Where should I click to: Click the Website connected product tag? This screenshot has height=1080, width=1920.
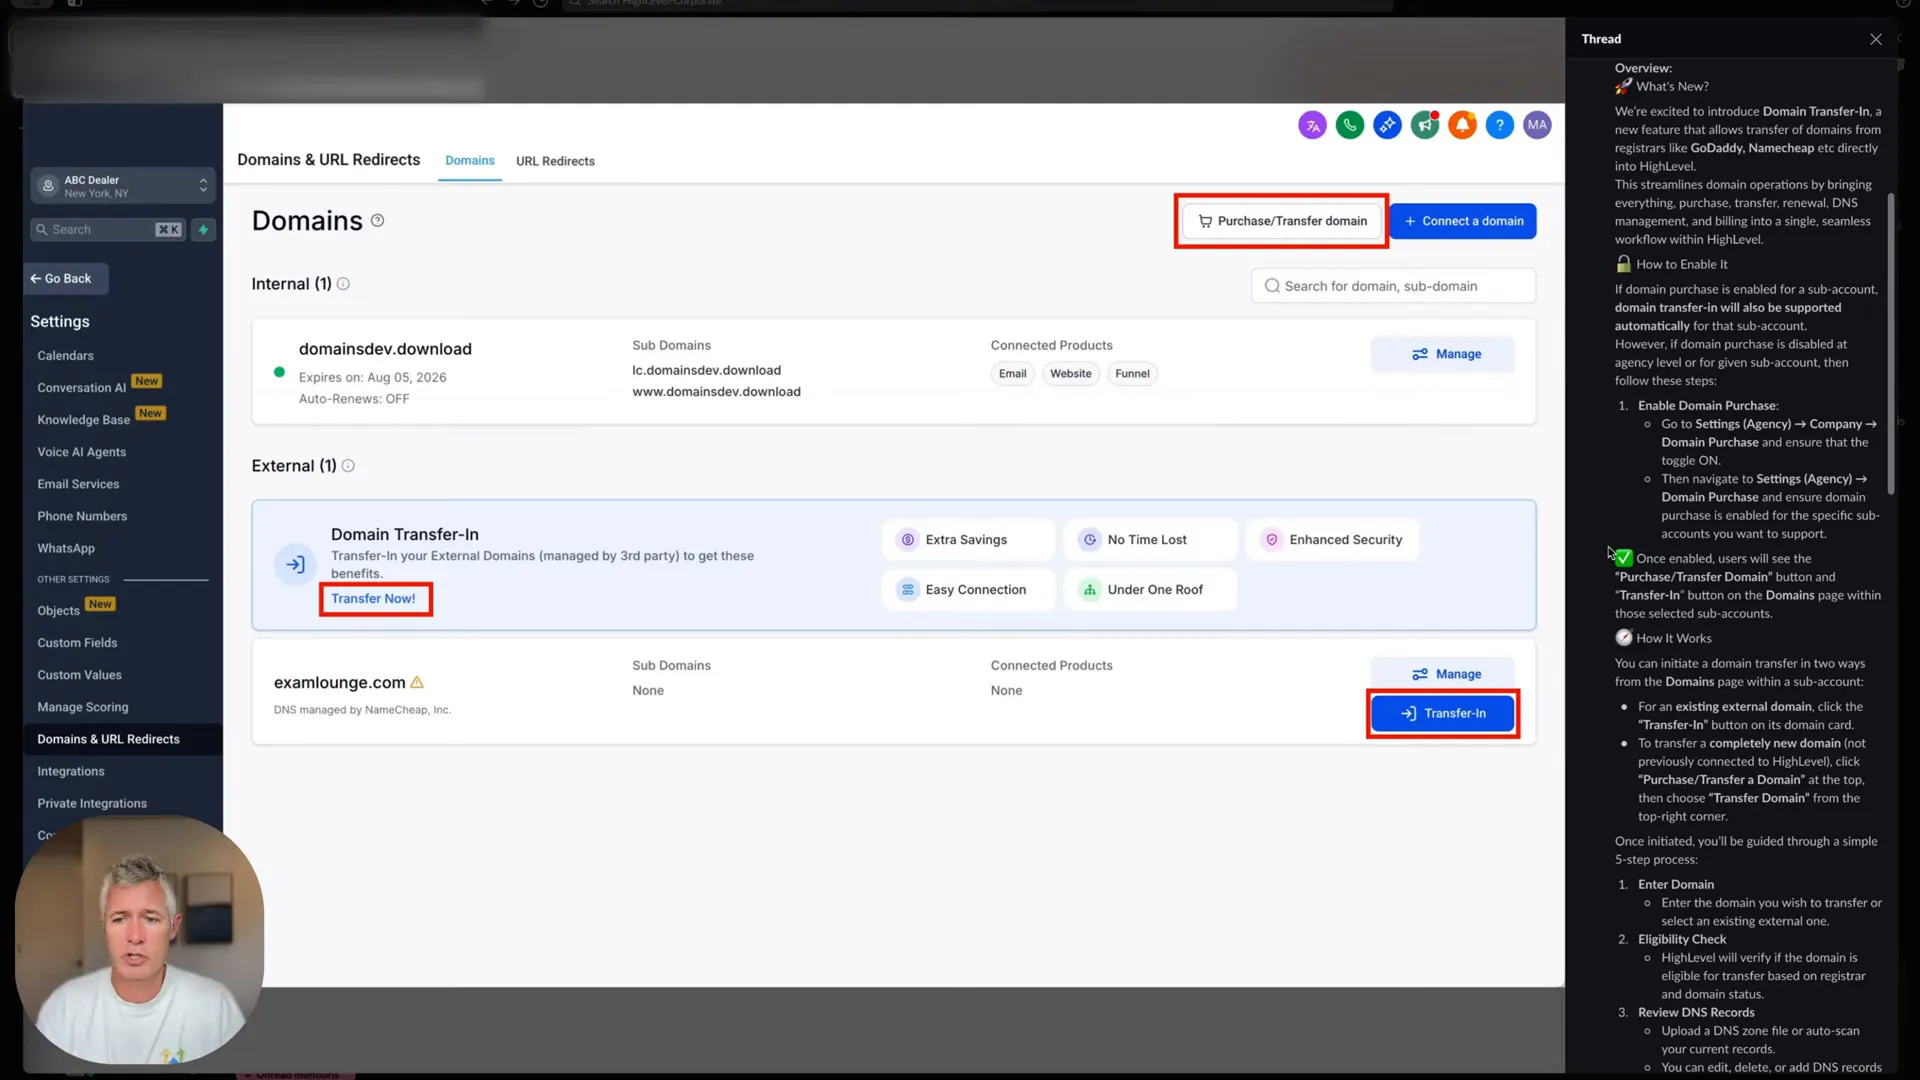[1070, 374]
